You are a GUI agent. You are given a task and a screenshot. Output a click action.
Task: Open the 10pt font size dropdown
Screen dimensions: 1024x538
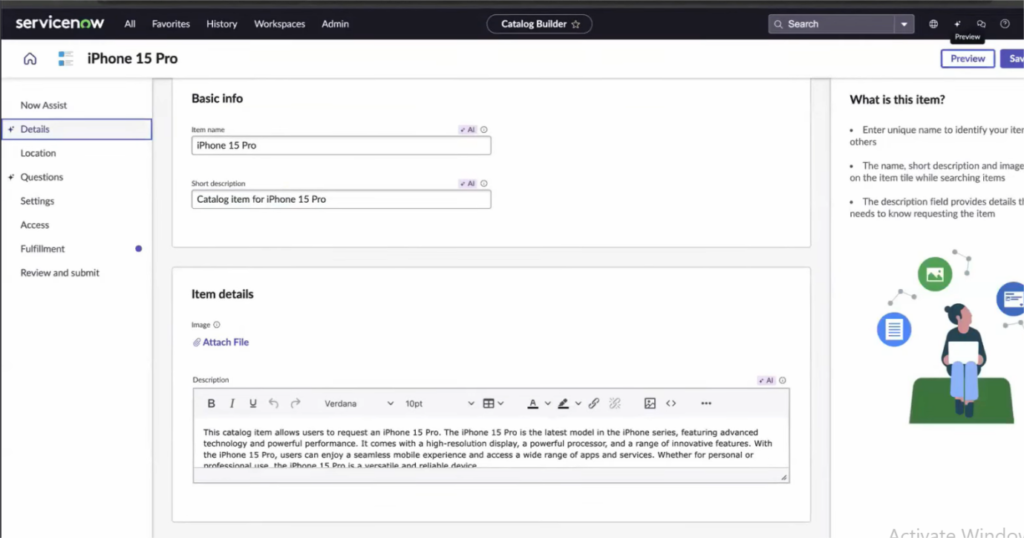[439, 404]
